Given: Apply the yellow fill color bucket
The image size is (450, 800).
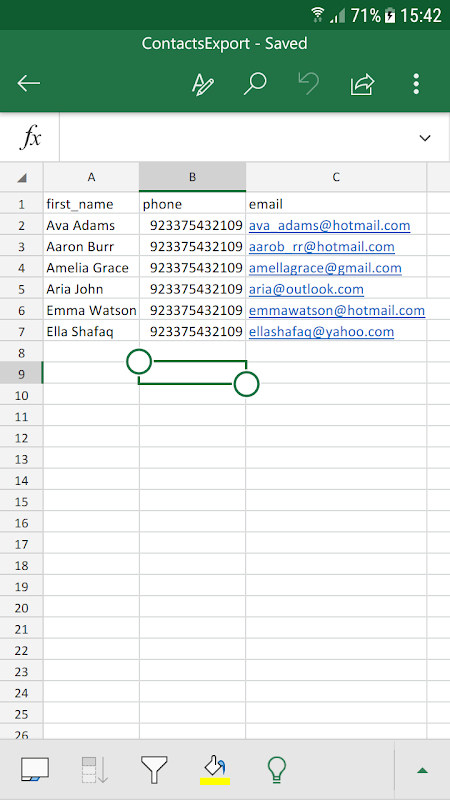Looking at the screenshot, I should (215, 769).
